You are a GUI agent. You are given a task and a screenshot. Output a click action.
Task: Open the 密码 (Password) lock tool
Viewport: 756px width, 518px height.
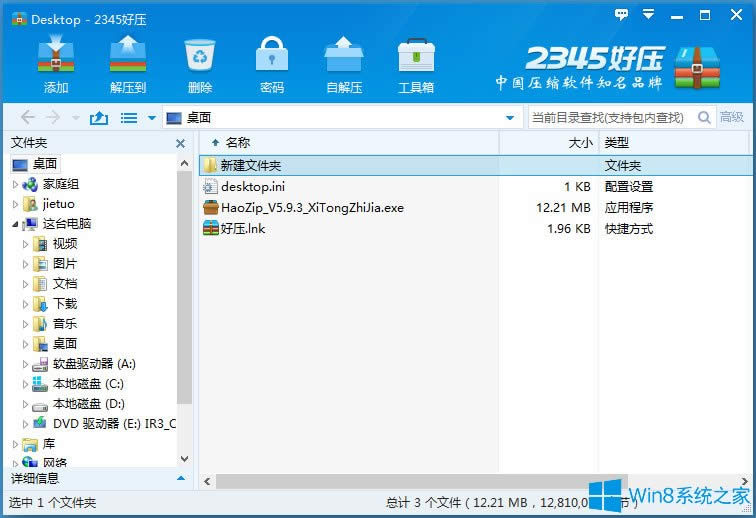click(x=272, y=62)
